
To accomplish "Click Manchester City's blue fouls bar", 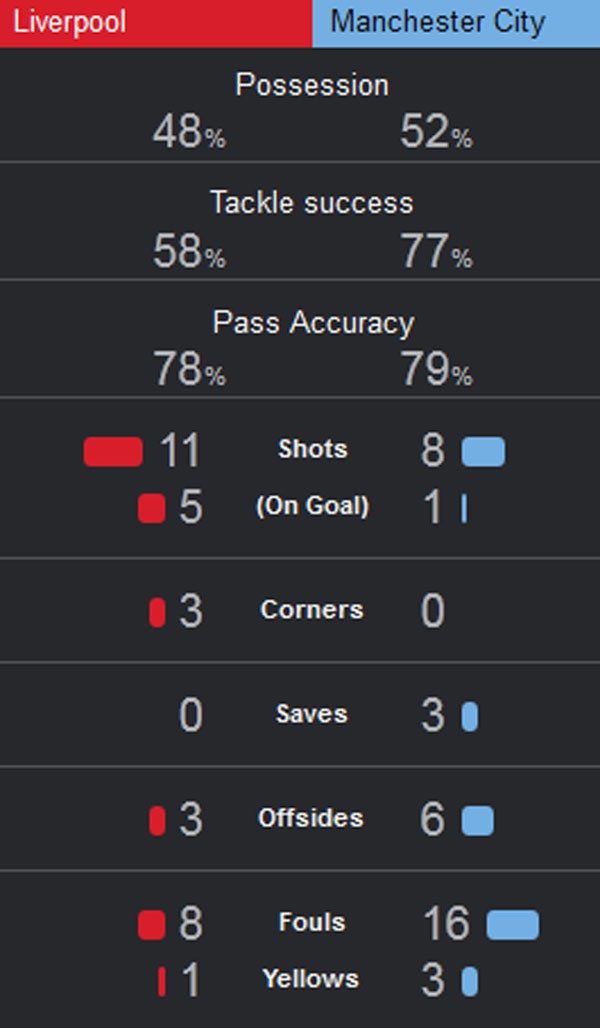I will tap(512, 924).
